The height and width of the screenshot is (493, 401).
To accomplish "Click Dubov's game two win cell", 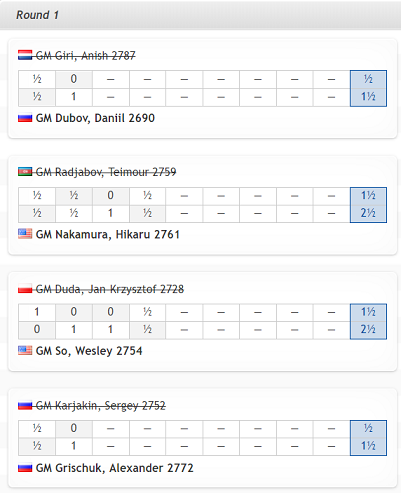I will click(x=74, y=97).
